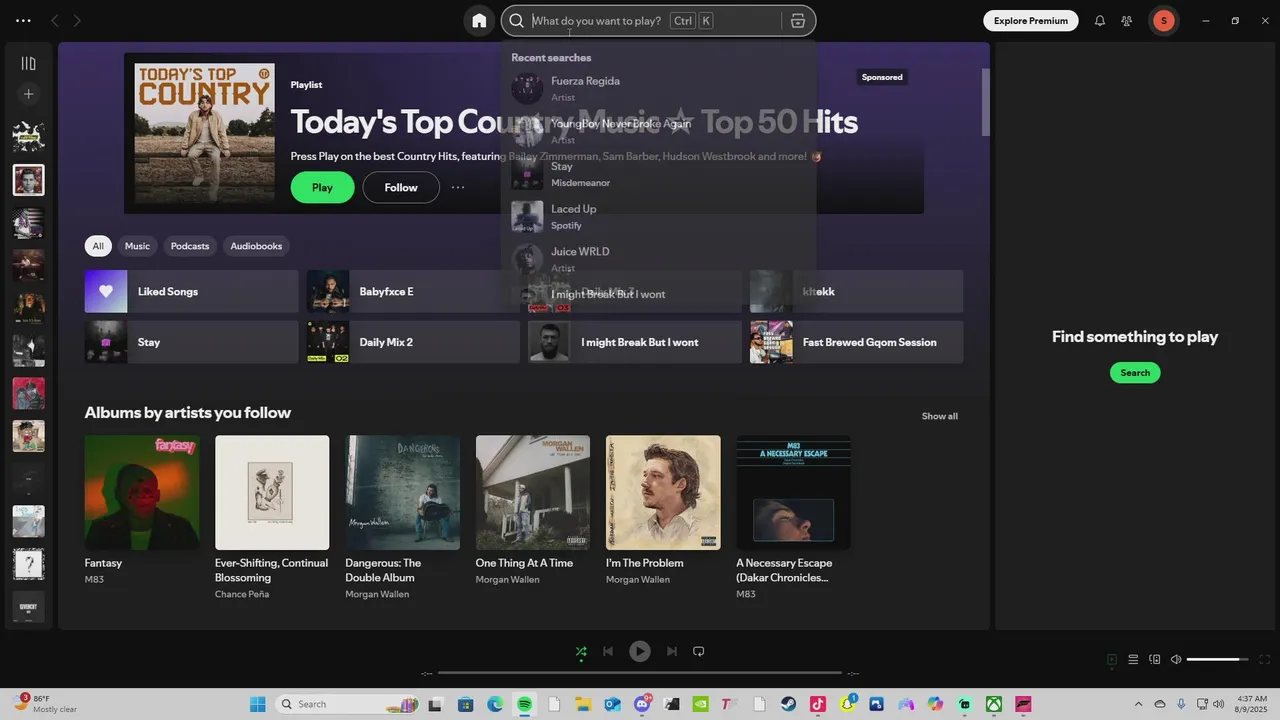Click Chance Peña artist link
Viewport: 1280px width, 720px height.
click(244, 594)
